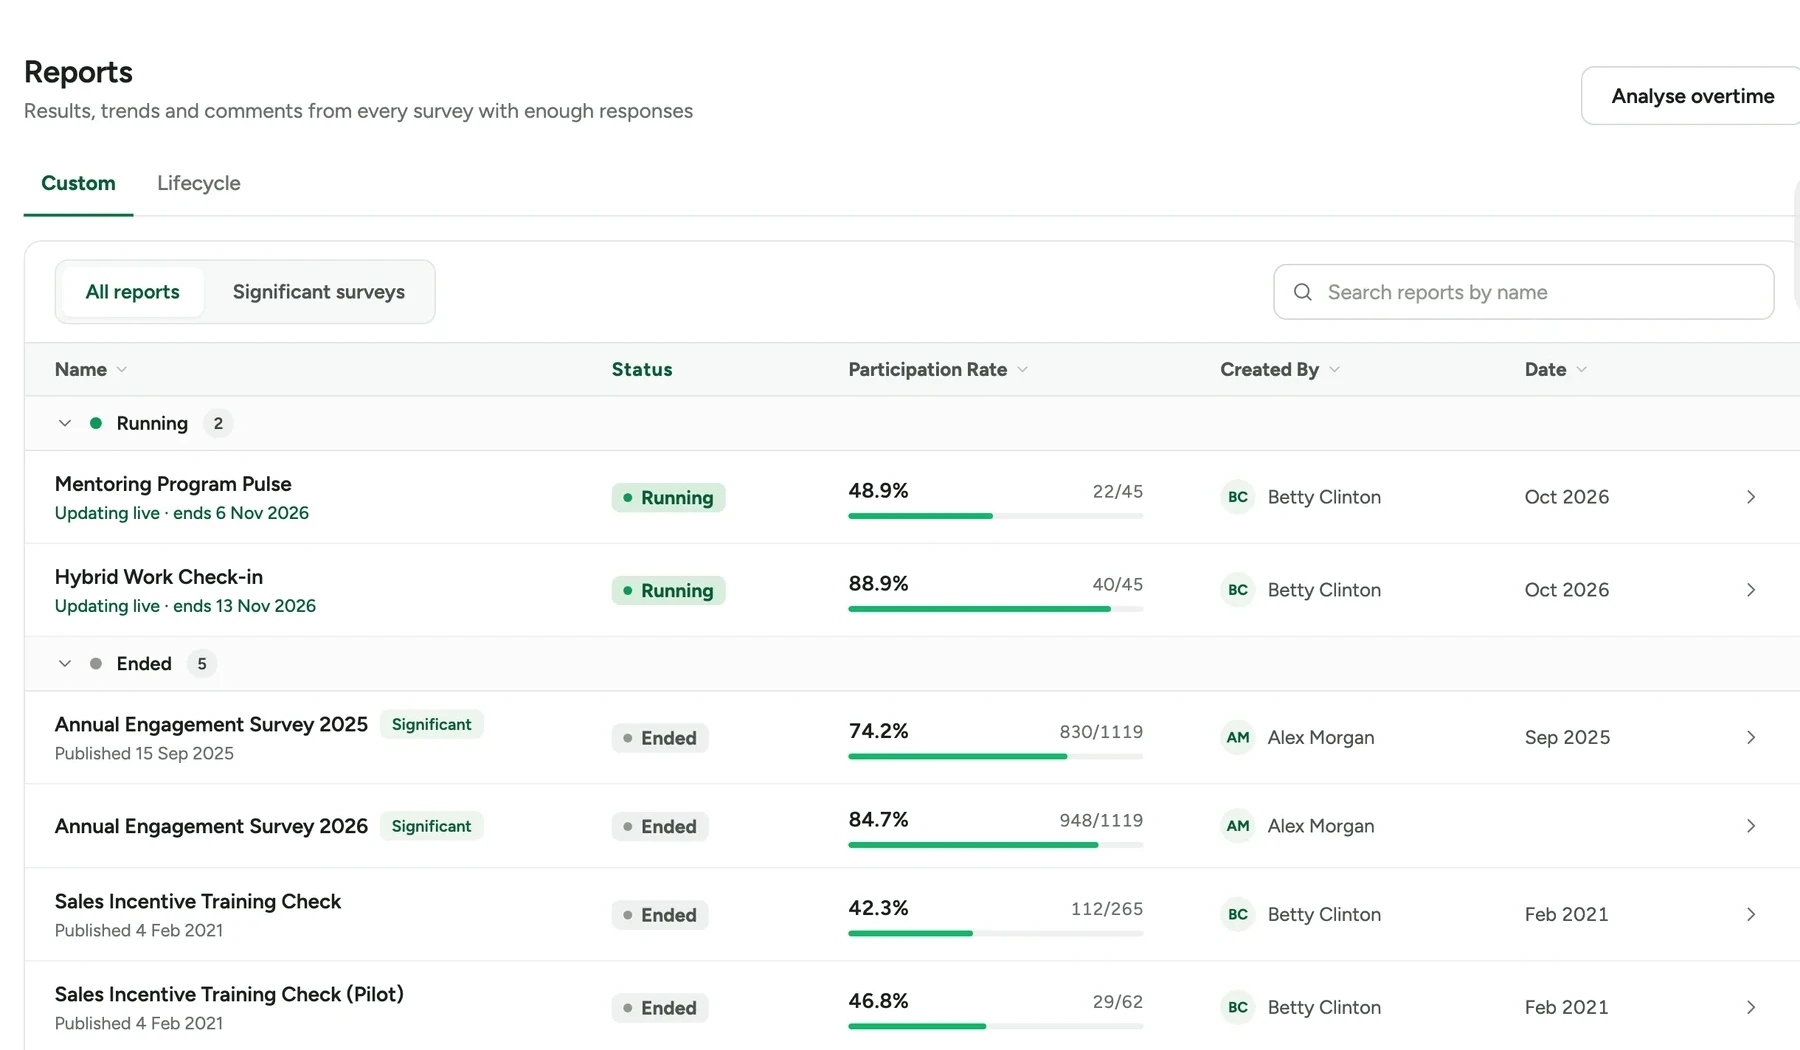
Task: Open Hybrid Work Check-in row arrow
Action: click(1750, 590)
